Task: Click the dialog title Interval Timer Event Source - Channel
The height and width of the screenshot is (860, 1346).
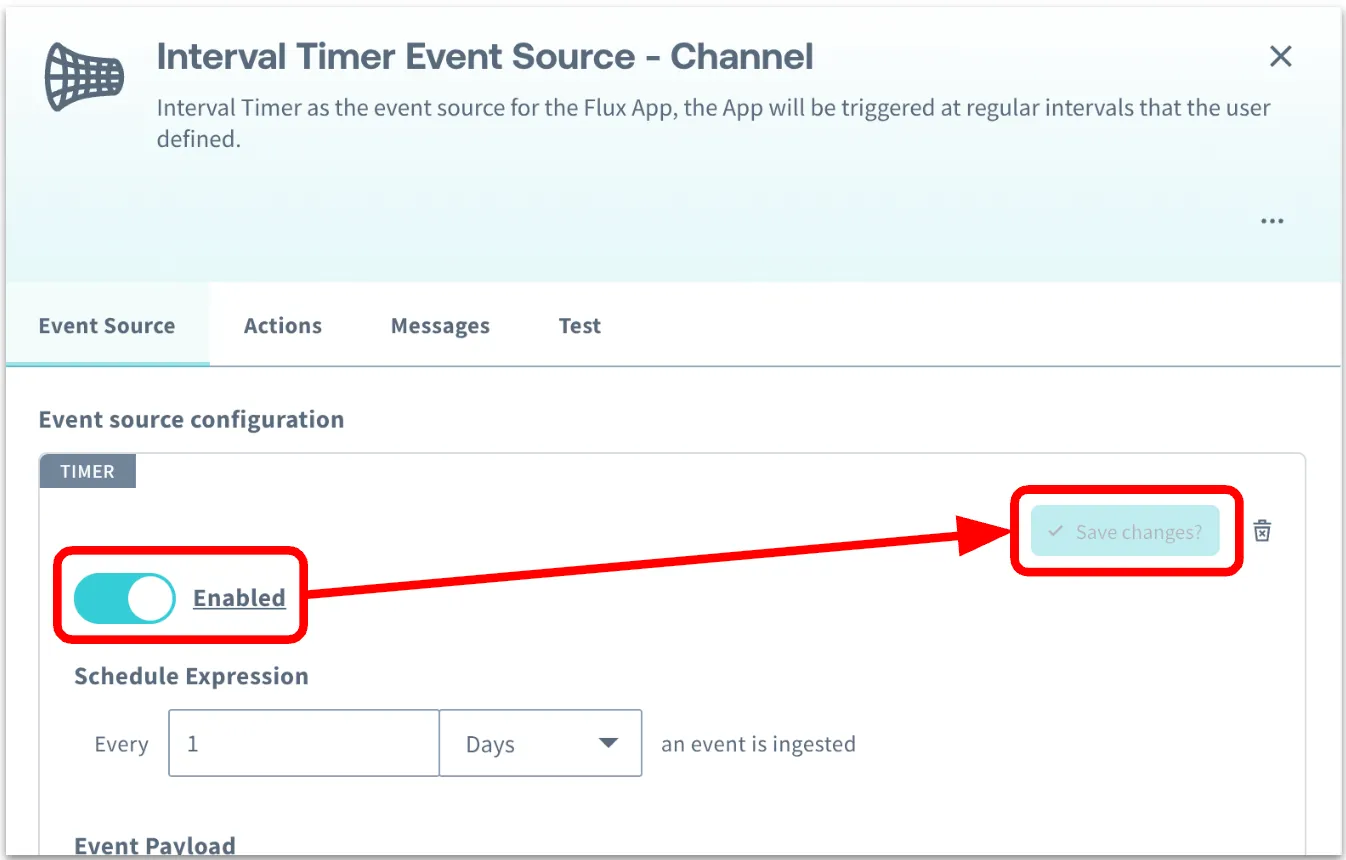Action: click(485, 57)
